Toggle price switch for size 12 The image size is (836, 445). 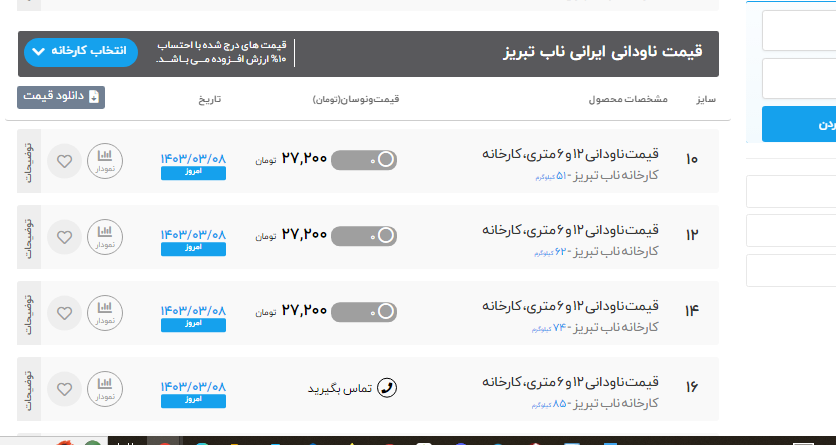364,235
